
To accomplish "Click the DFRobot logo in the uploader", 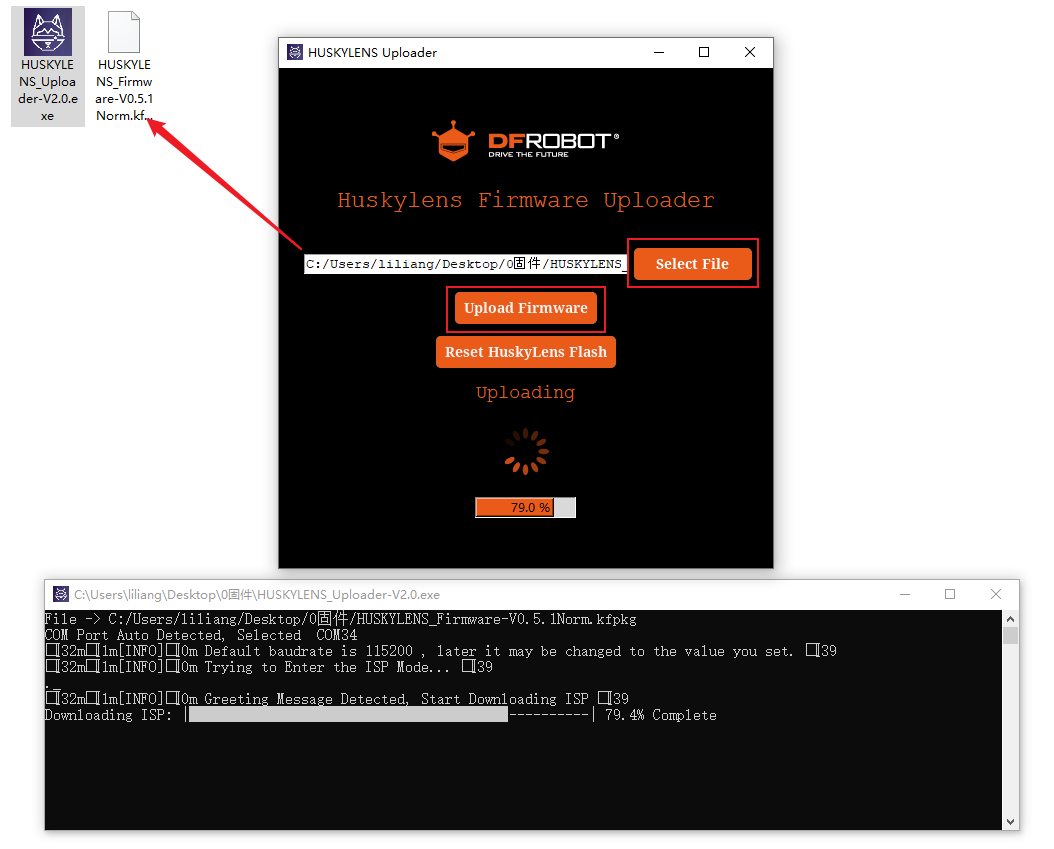I will (x=525, y=142).
